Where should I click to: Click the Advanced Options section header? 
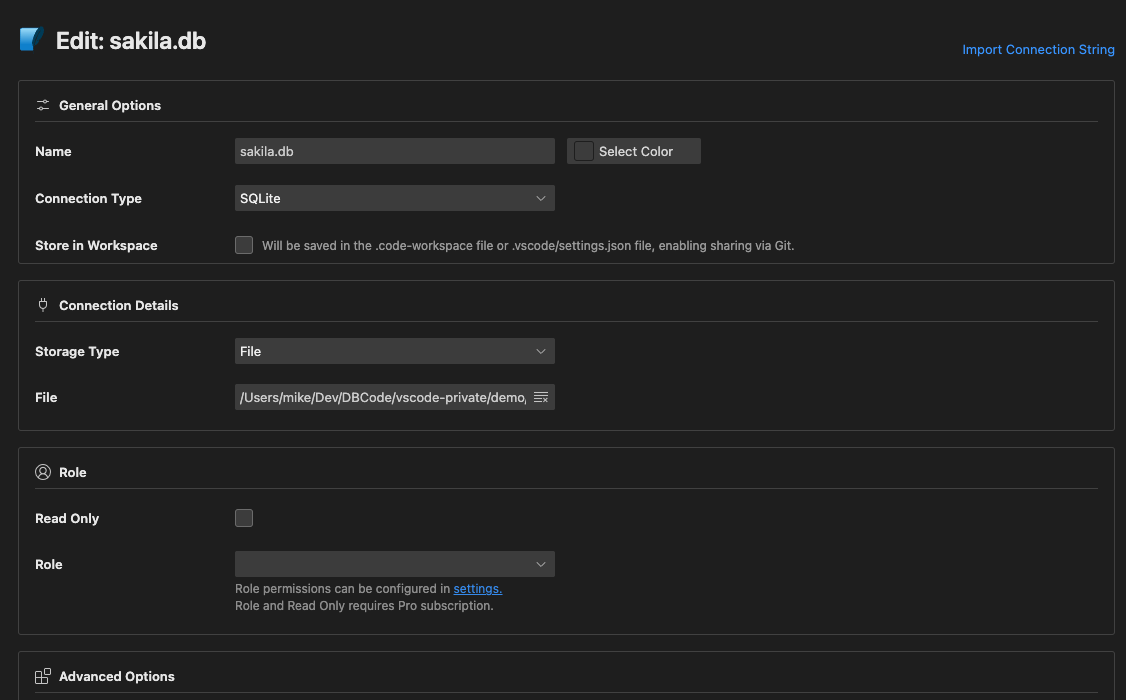pos(116,676)
